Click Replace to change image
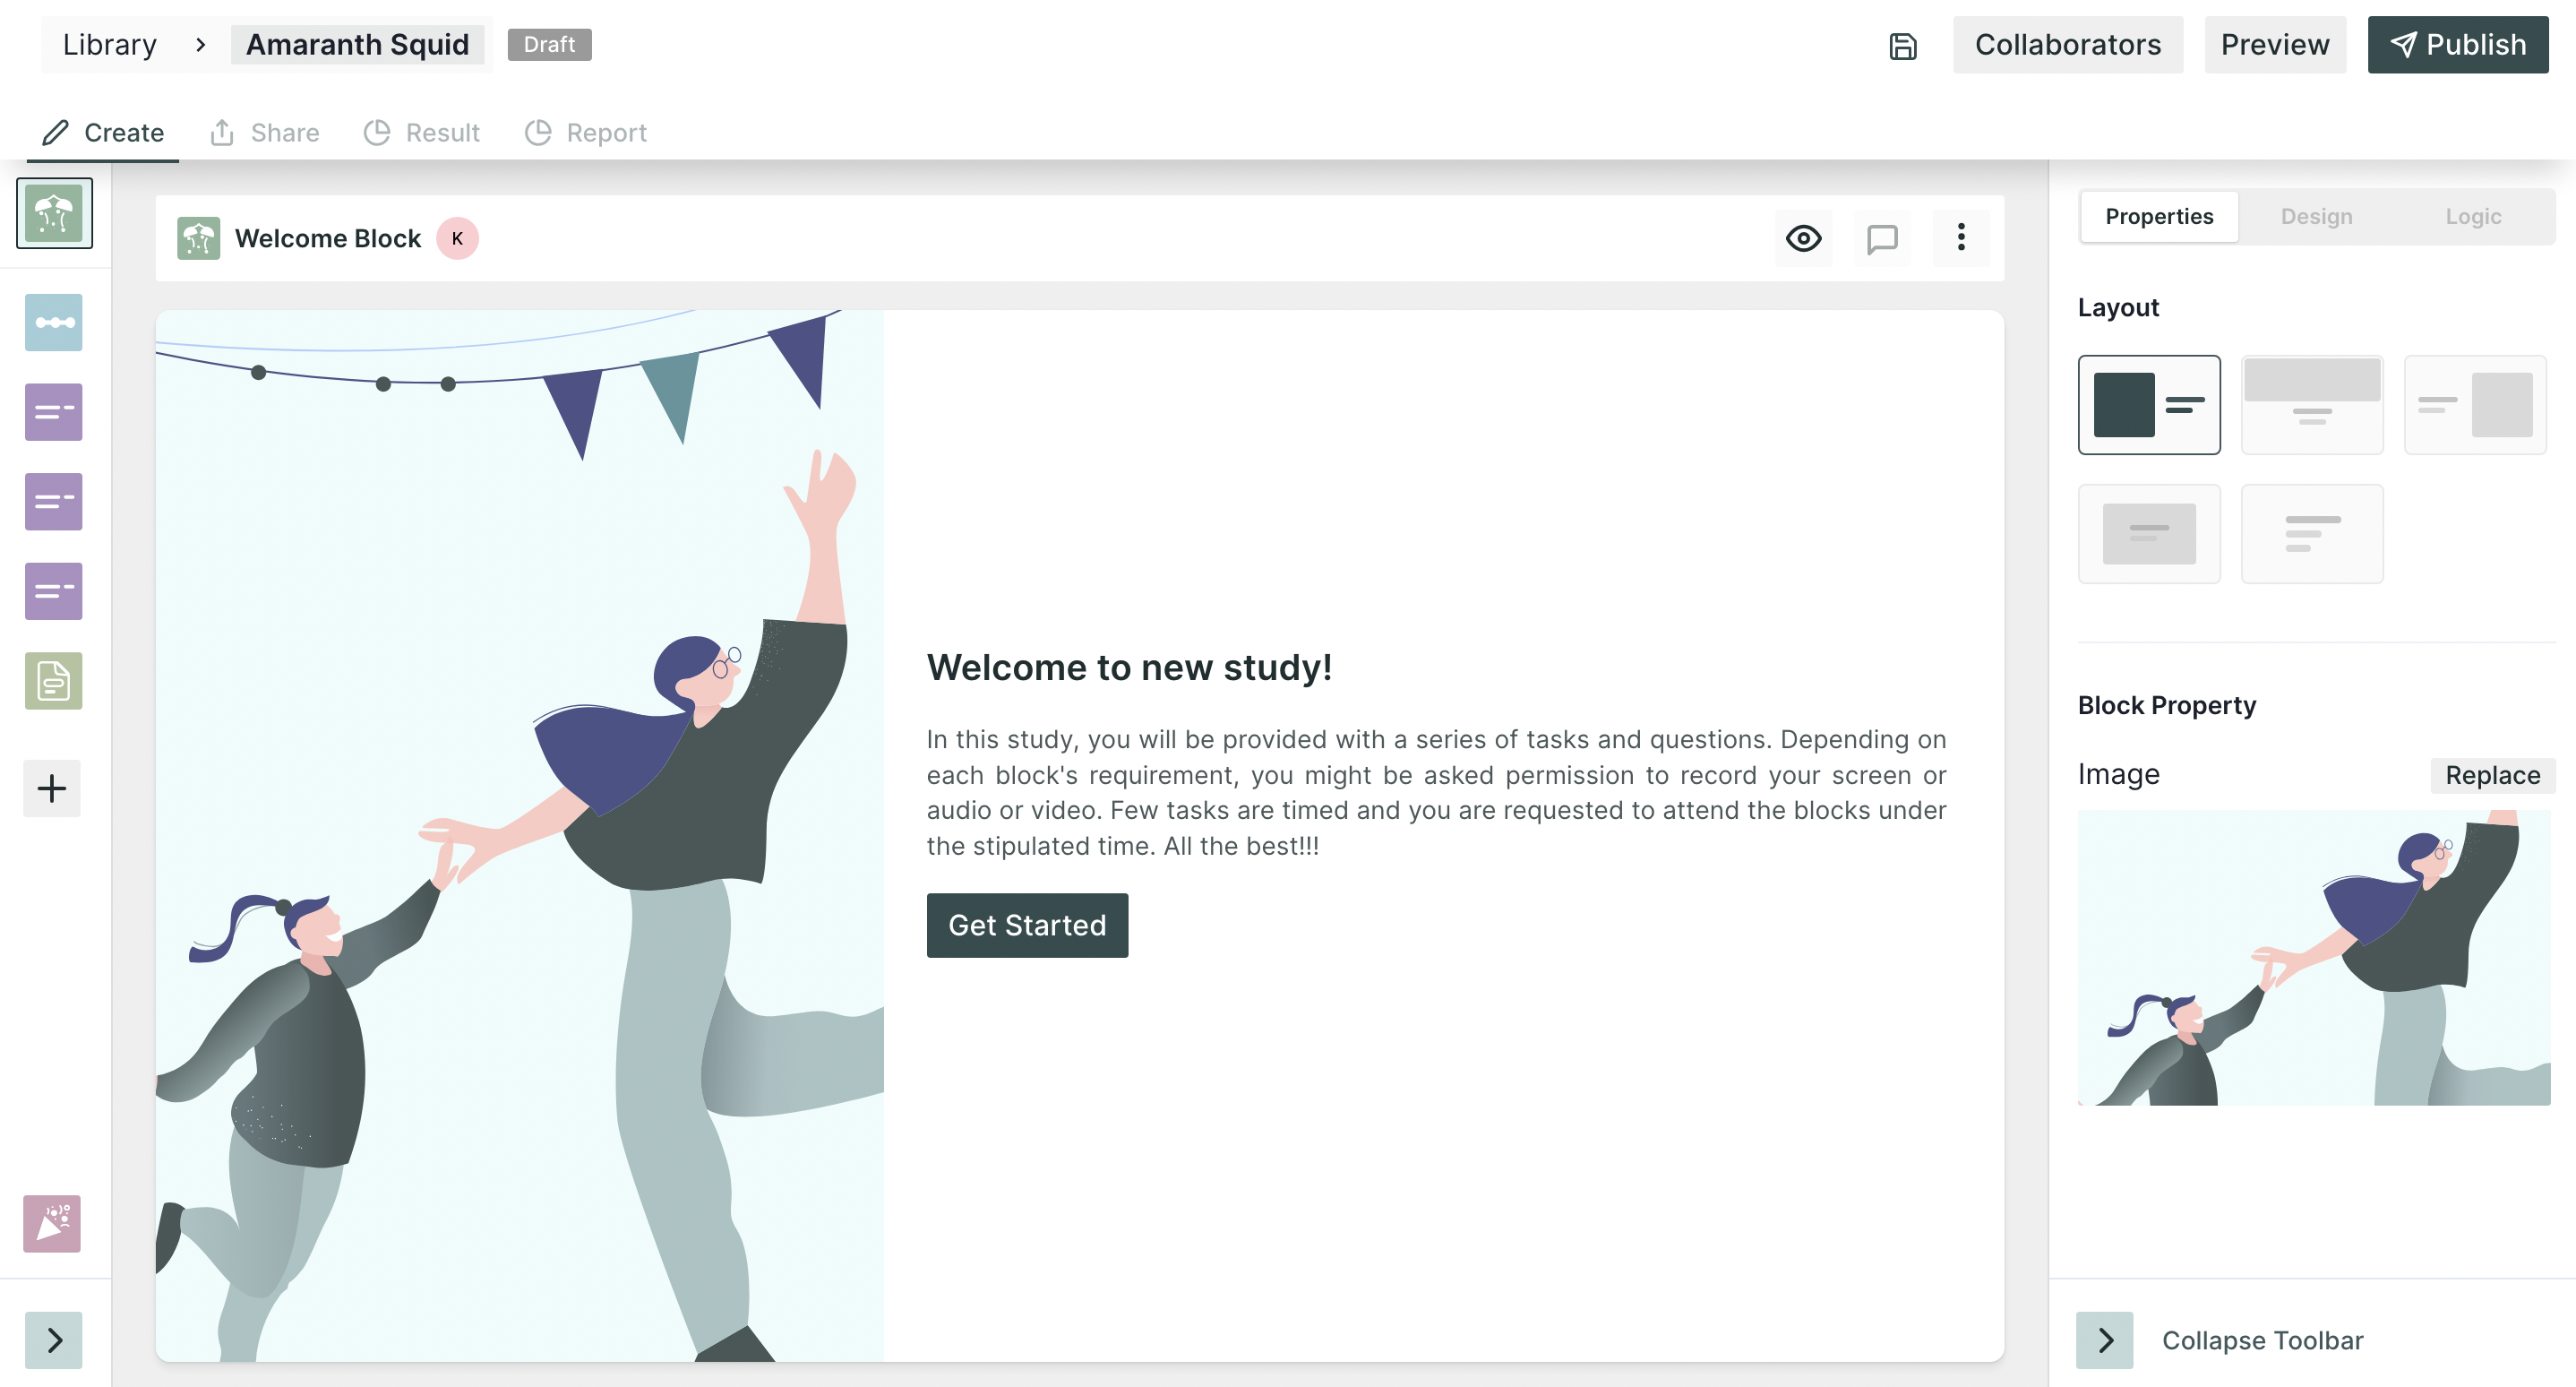 tap(2492, 775)
